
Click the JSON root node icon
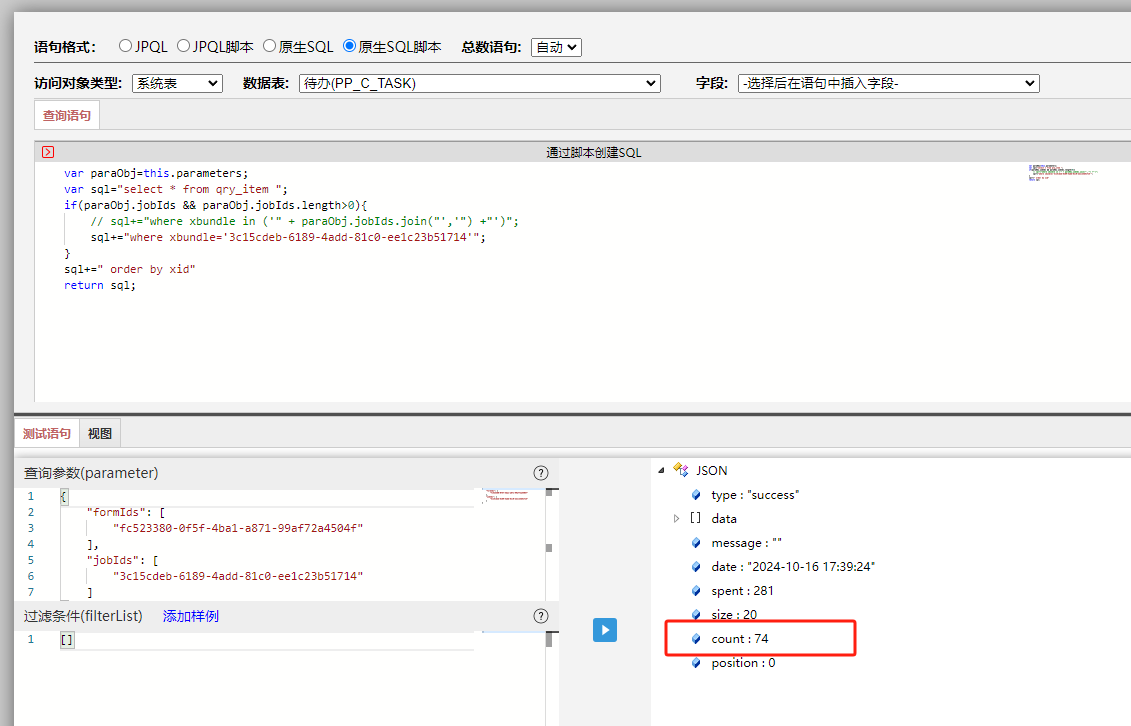click(680, 470)
